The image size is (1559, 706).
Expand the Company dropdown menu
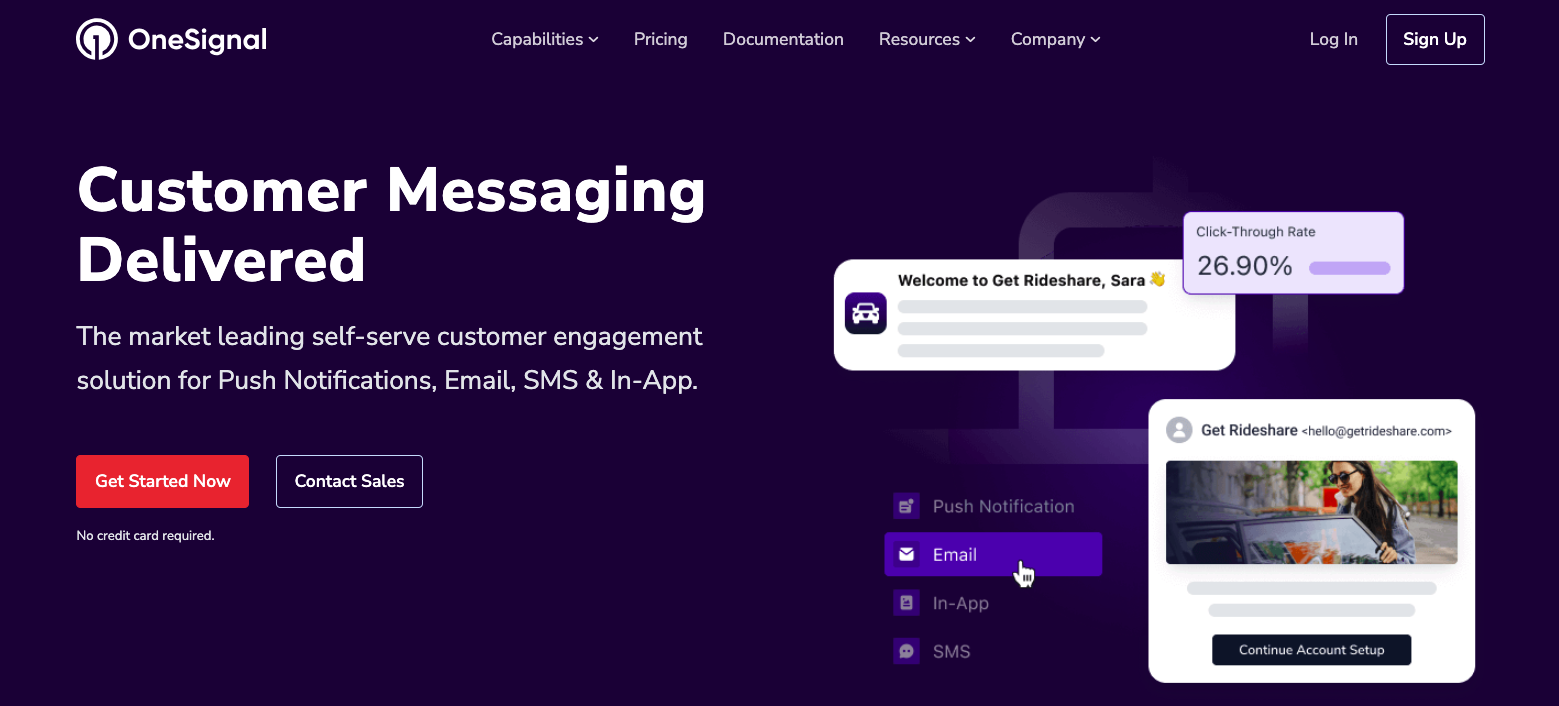click(x=1055, y=39)
